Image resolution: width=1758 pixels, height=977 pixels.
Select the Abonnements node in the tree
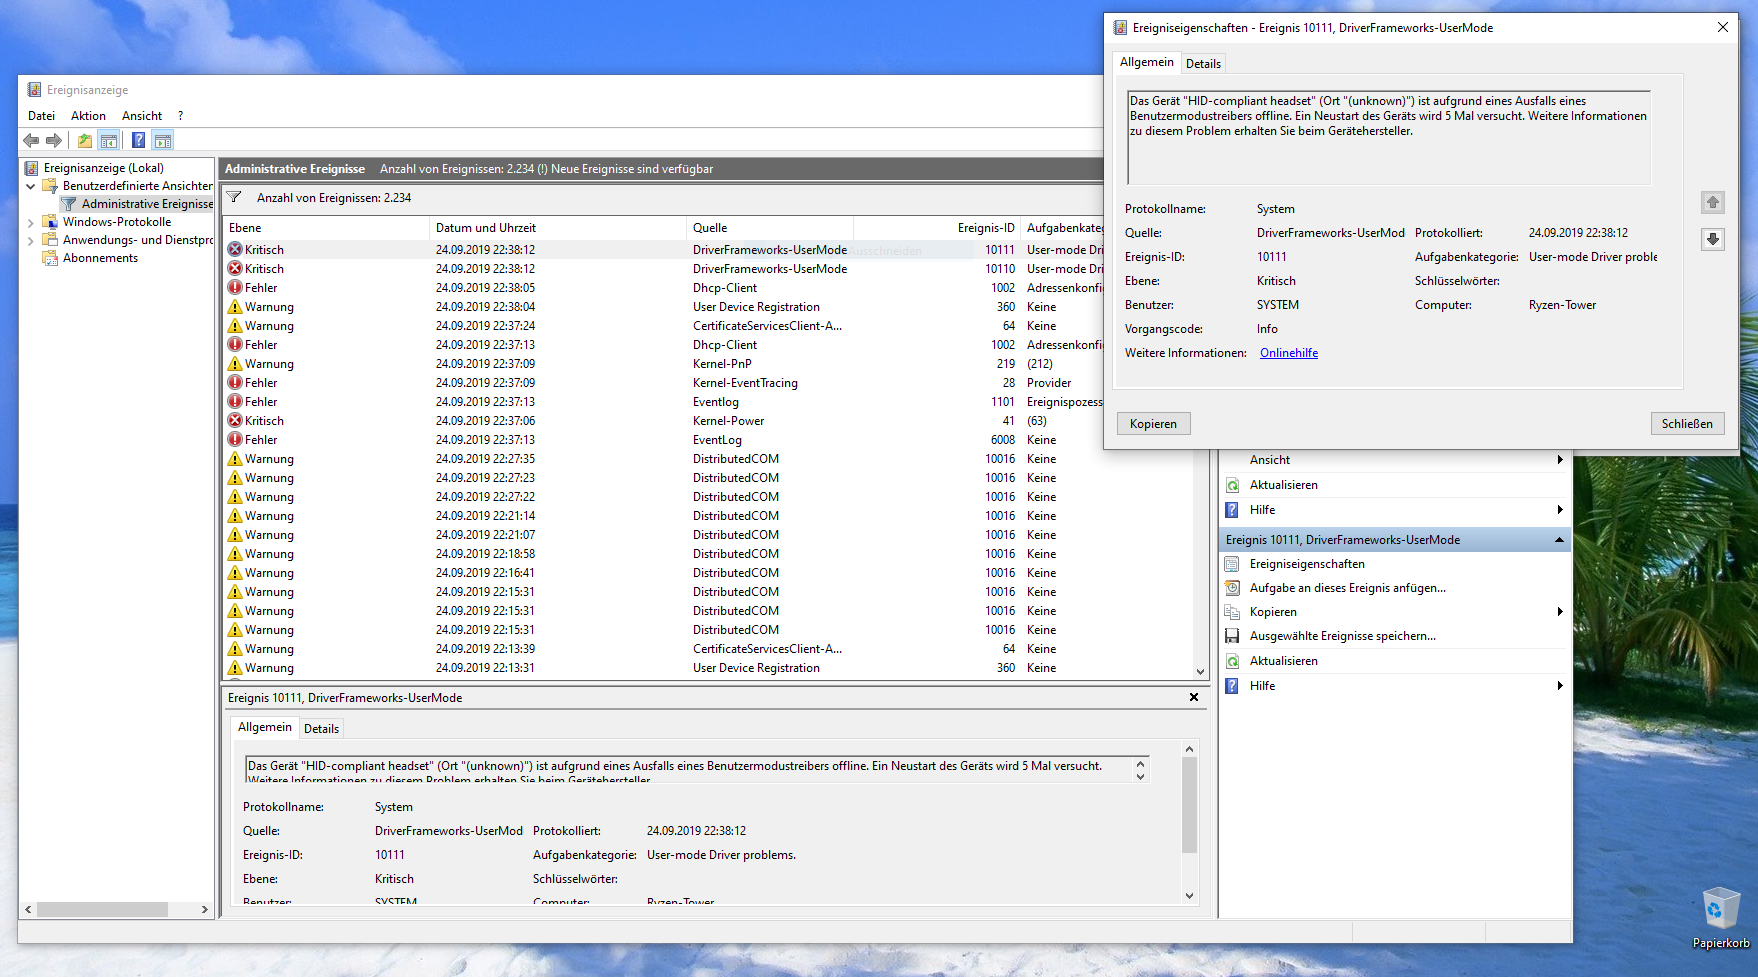coord(100,258)
